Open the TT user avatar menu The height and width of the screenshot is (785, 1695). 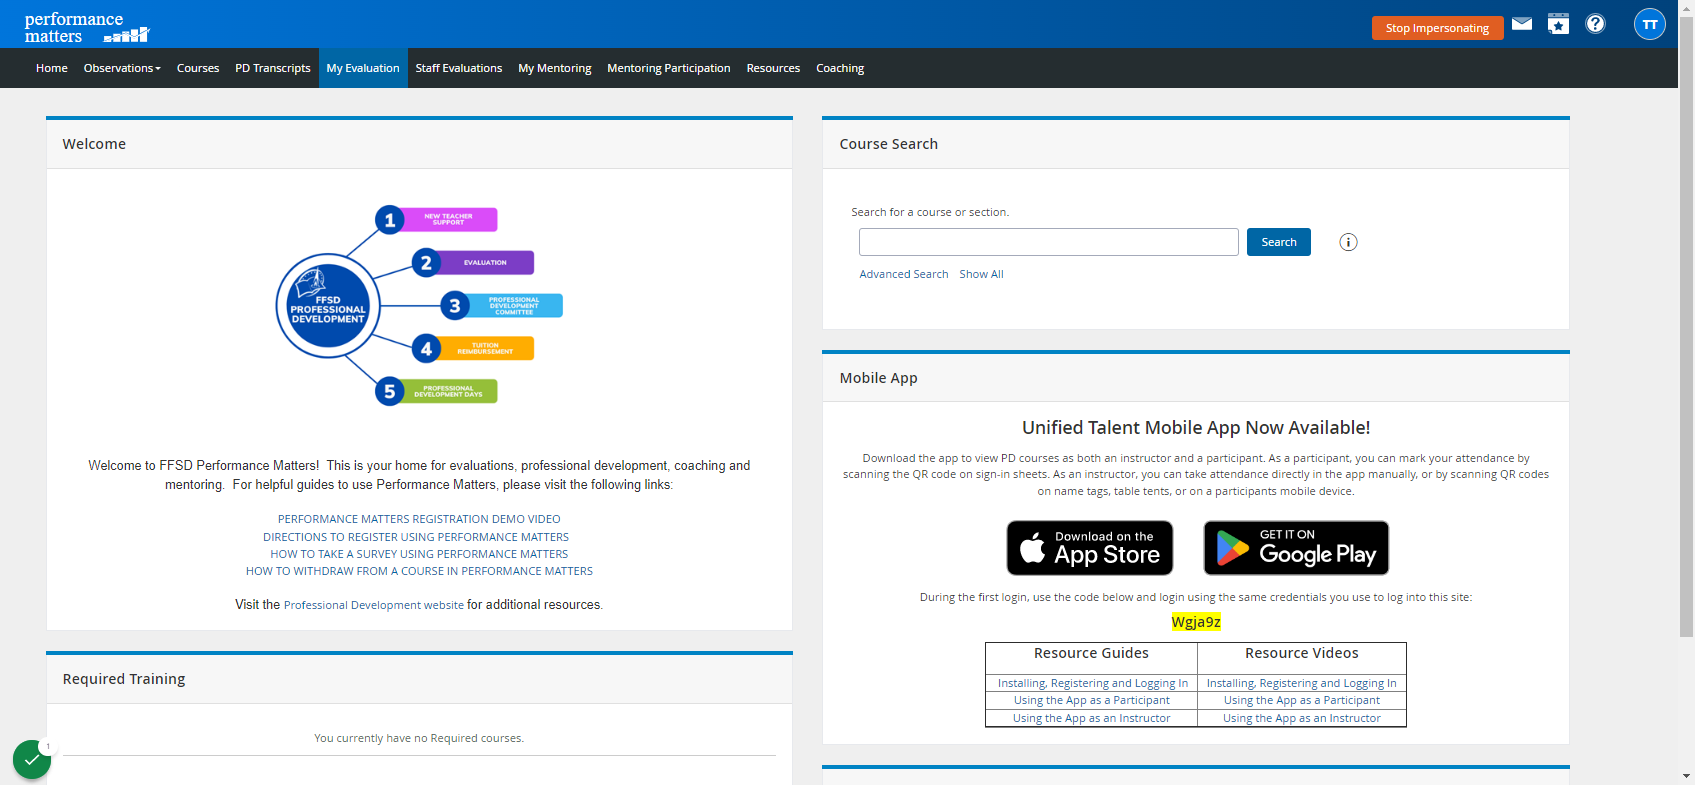pyautogui.click(x=1650, y=24)
